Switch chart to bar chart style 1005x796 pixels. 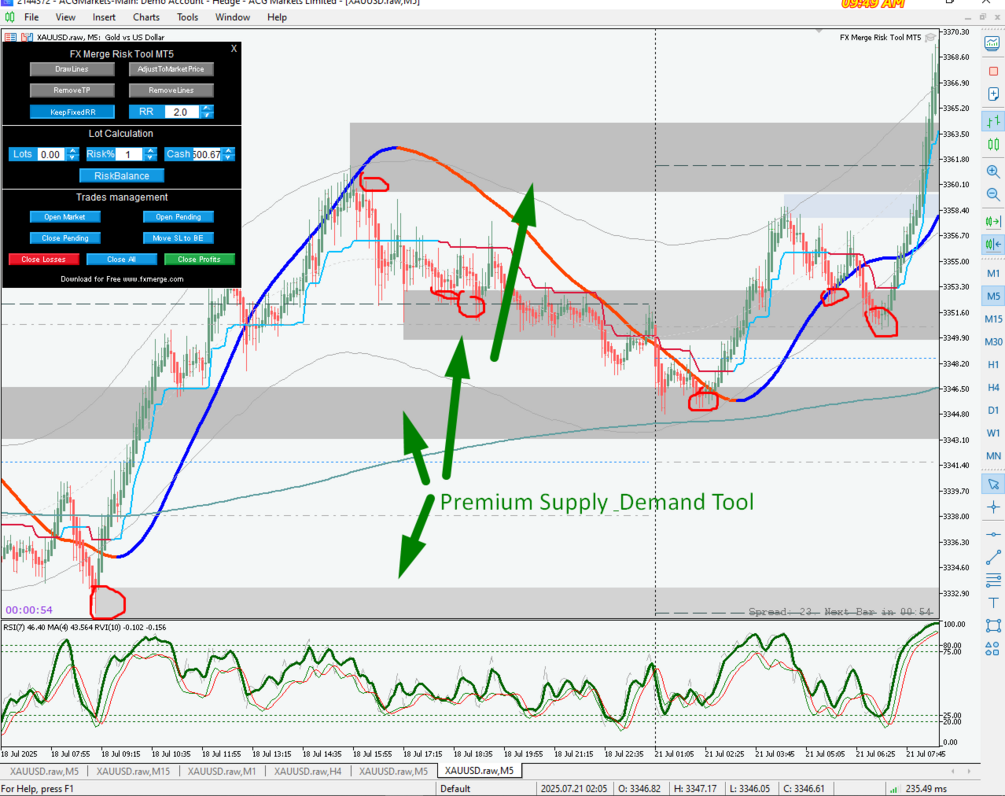tap(993, 121)
